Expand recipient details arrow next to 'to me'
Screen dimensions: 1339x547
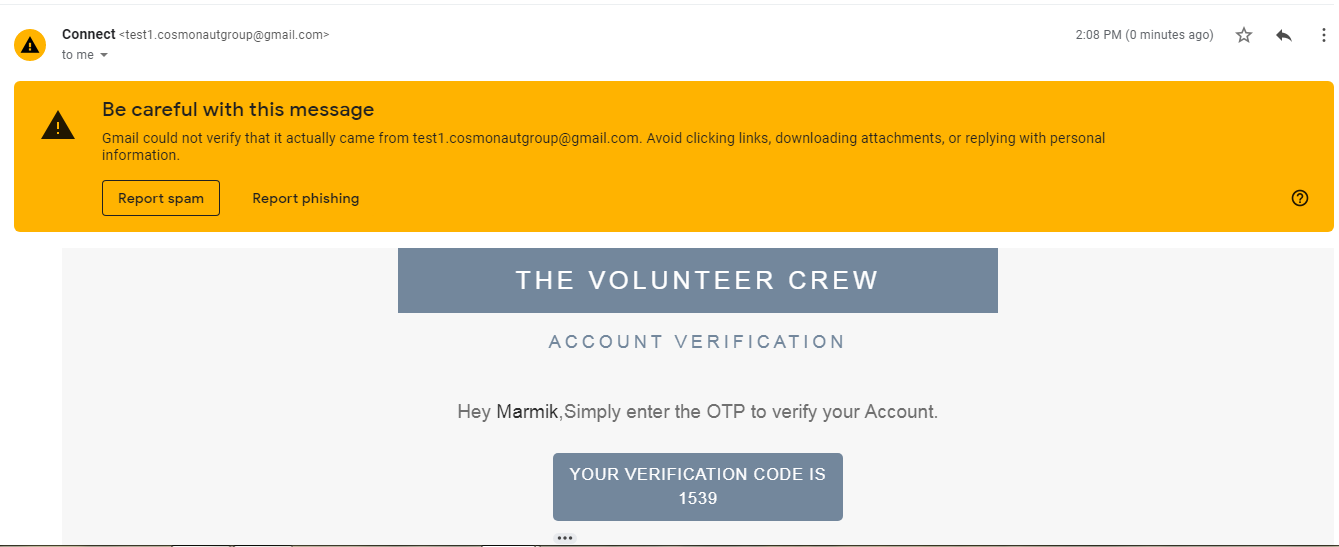(104, 56)
